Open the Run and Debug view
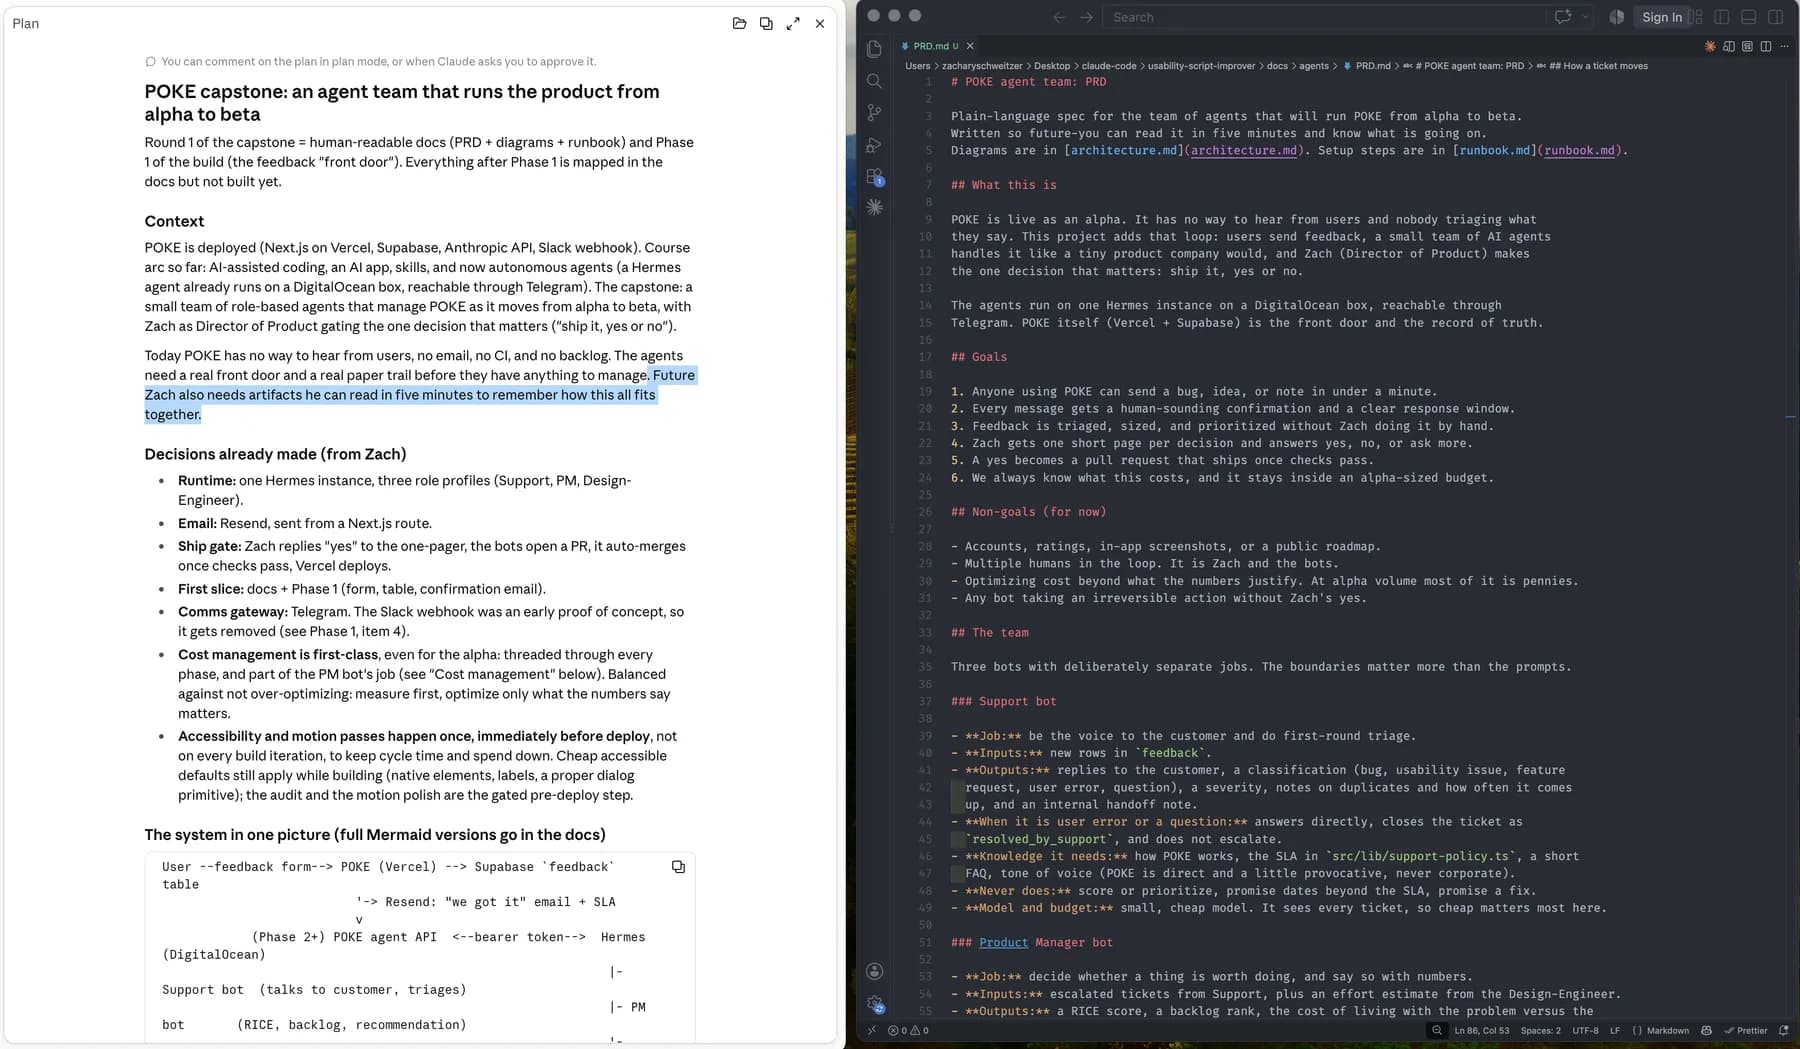Image resolution: width=1800 pixels, height=1049 pixels. pyautogui.click(x=874, y=145)
